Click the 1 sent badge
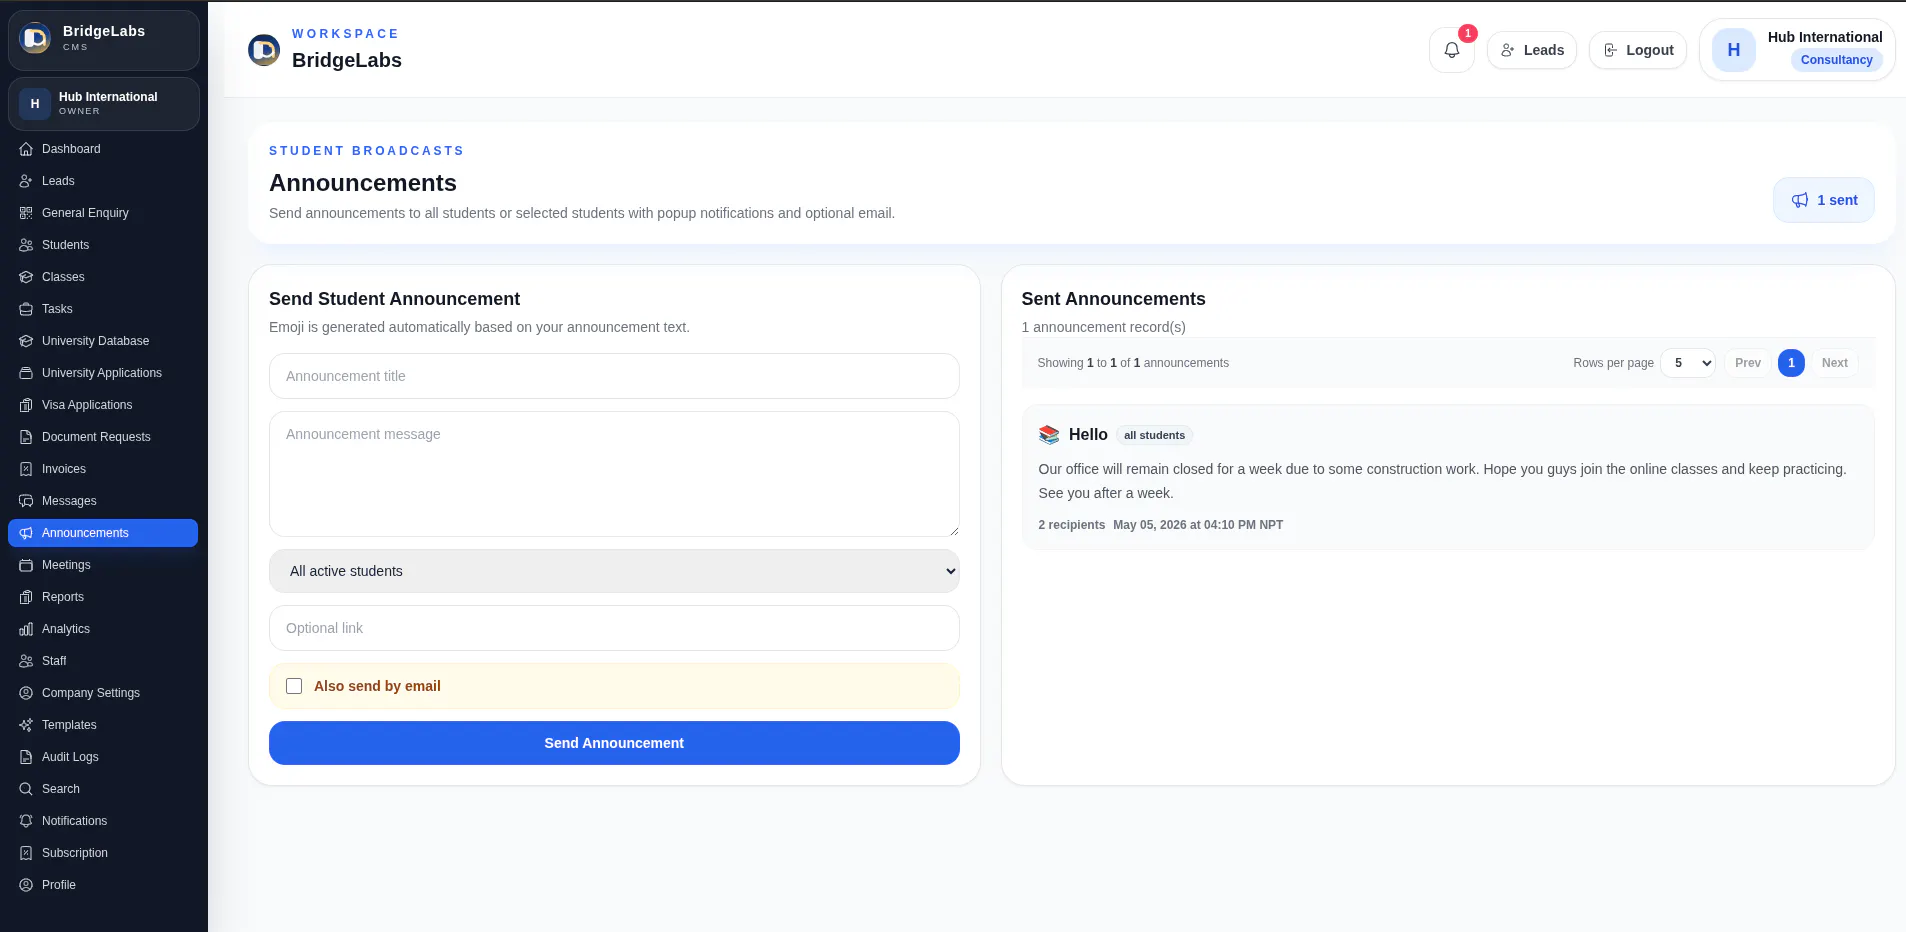This screenshot has height=932, width=1906. [1824, 200]
